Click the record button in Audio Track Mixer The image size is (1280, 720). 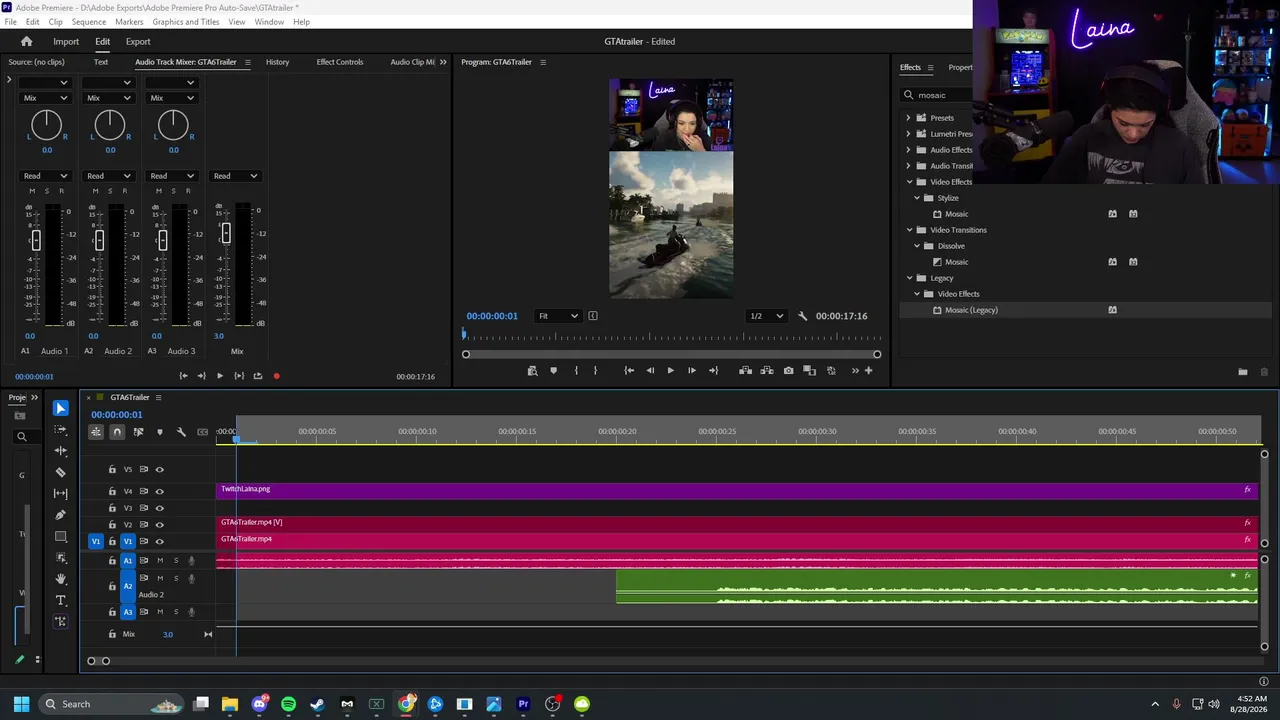click(x=276, y=376)
